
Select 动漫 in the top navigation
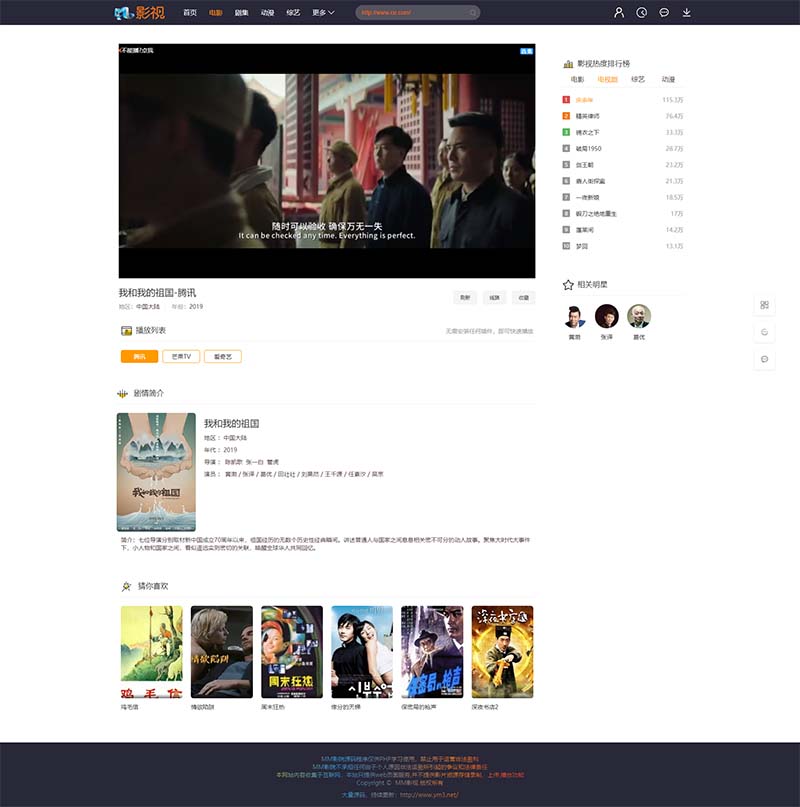click(267, 12)
